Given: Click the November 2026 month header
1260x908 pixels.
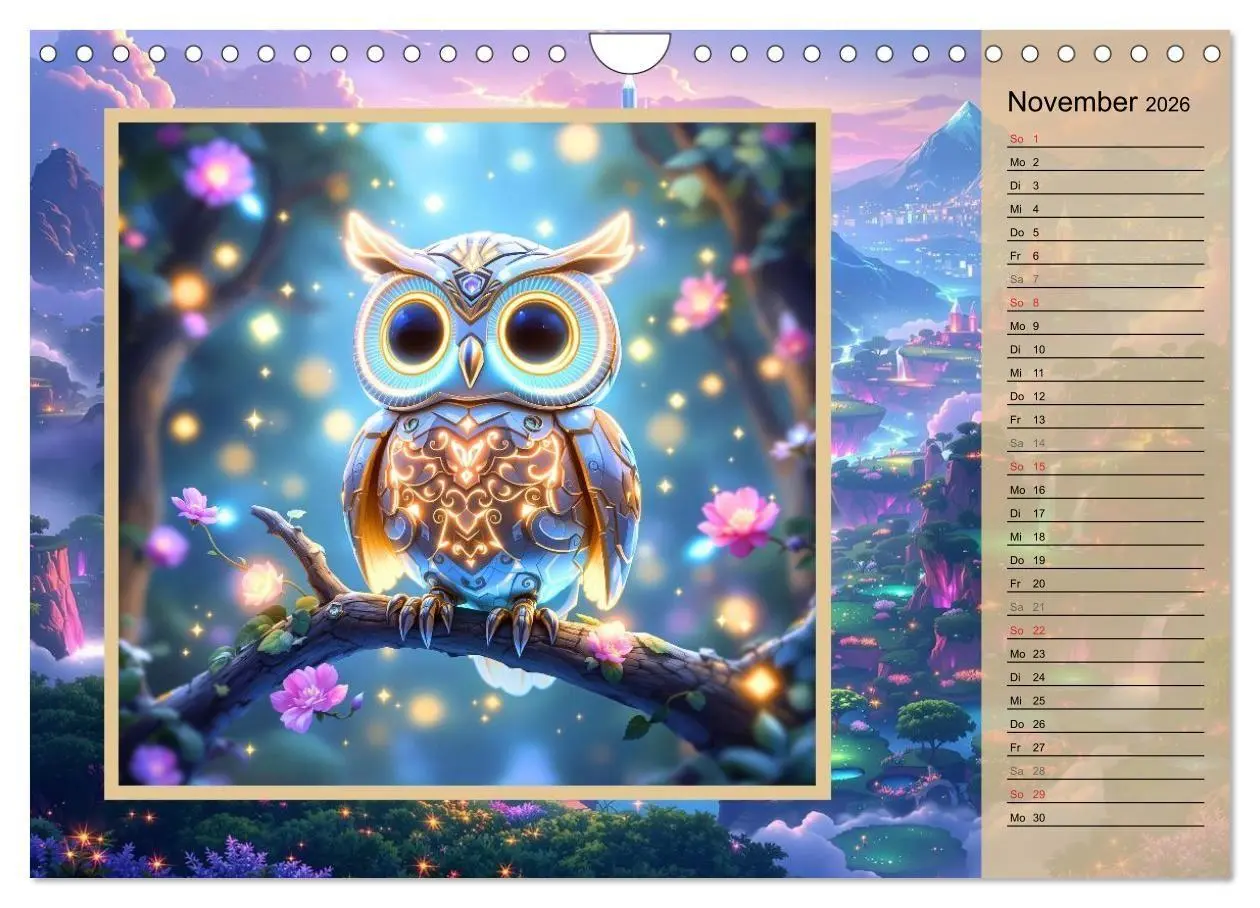Looking at the screenshot, I should click(x=1100, y=102).
